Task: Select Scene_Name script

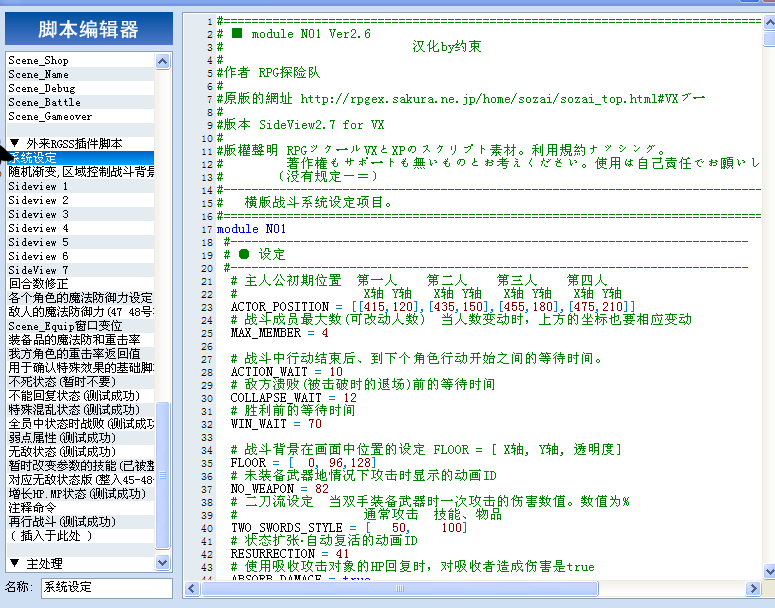Action: pos(81,74)
